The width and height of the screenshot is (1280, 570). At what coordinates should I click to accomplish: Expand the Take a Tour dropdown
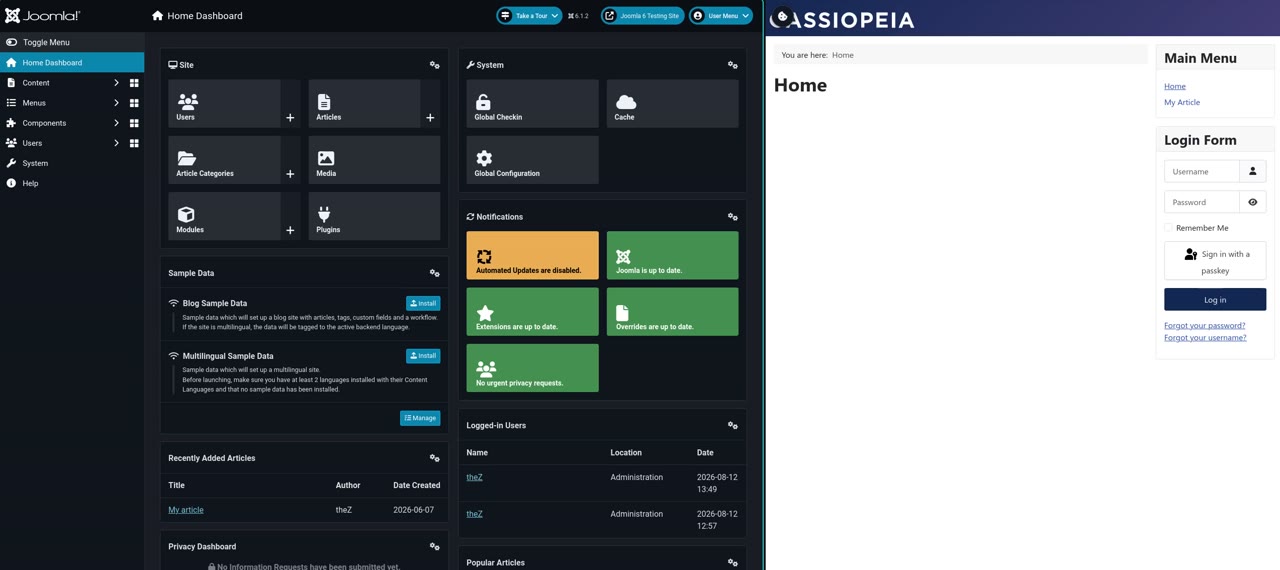tap(529, 16)
